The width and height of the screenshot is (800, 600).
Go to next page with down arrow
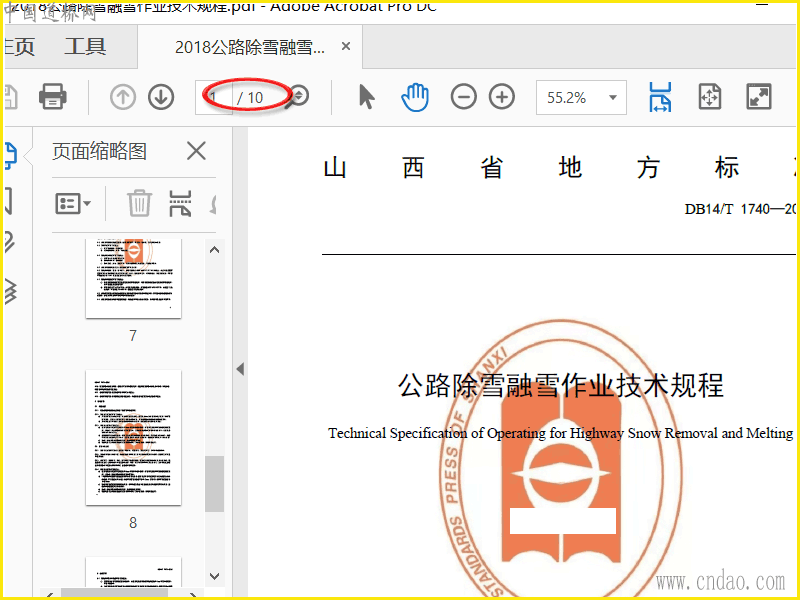[x=161, y=97]
